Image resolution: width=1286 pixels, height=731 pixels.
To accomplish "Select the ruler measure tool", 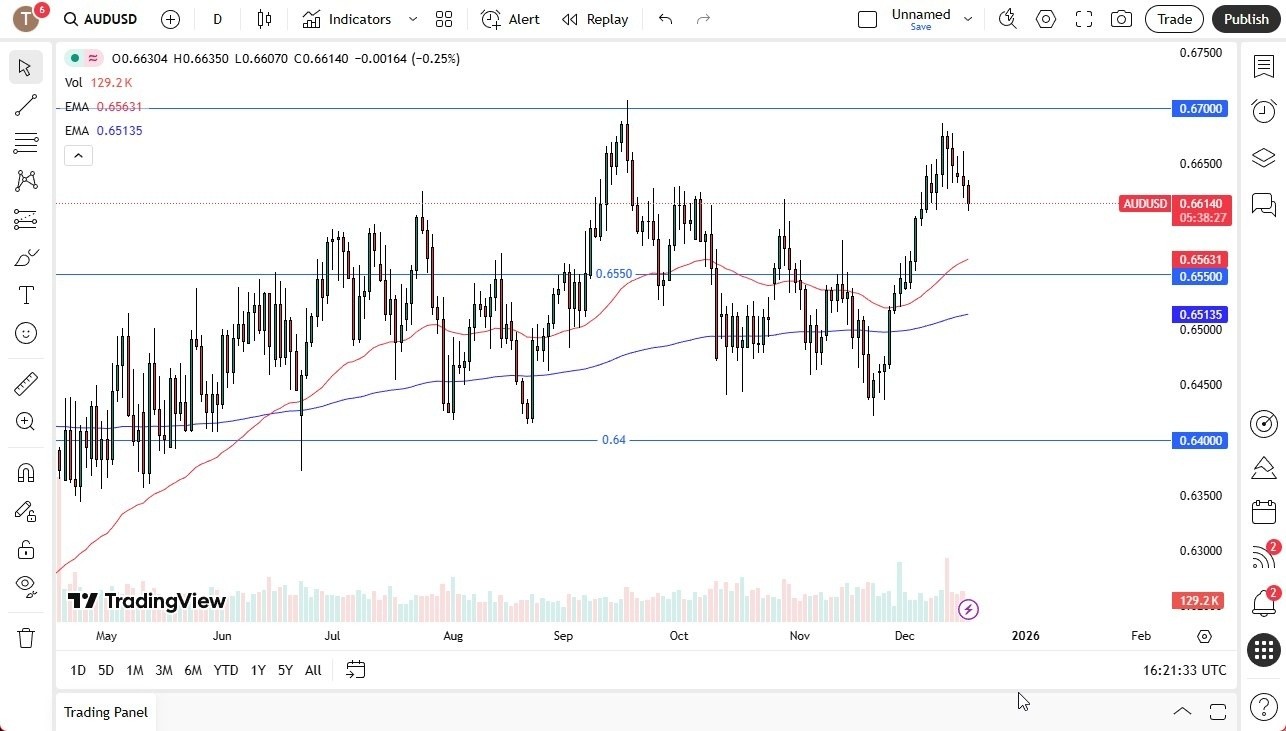I will pyautogui.click(x=26, y=384).
